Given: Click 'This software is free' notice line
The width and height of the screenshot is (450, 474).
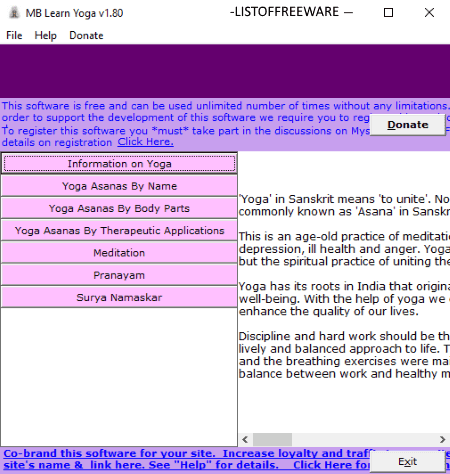Looking at the screenshot, I should tap(226, 106).
